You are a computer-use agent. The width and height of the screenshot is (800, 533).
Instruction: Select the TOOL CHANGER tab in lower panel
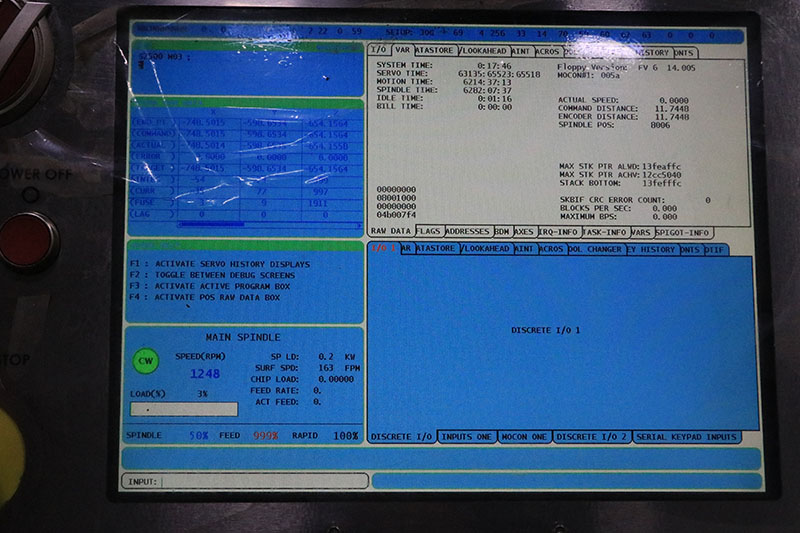(x=596, y=249)
